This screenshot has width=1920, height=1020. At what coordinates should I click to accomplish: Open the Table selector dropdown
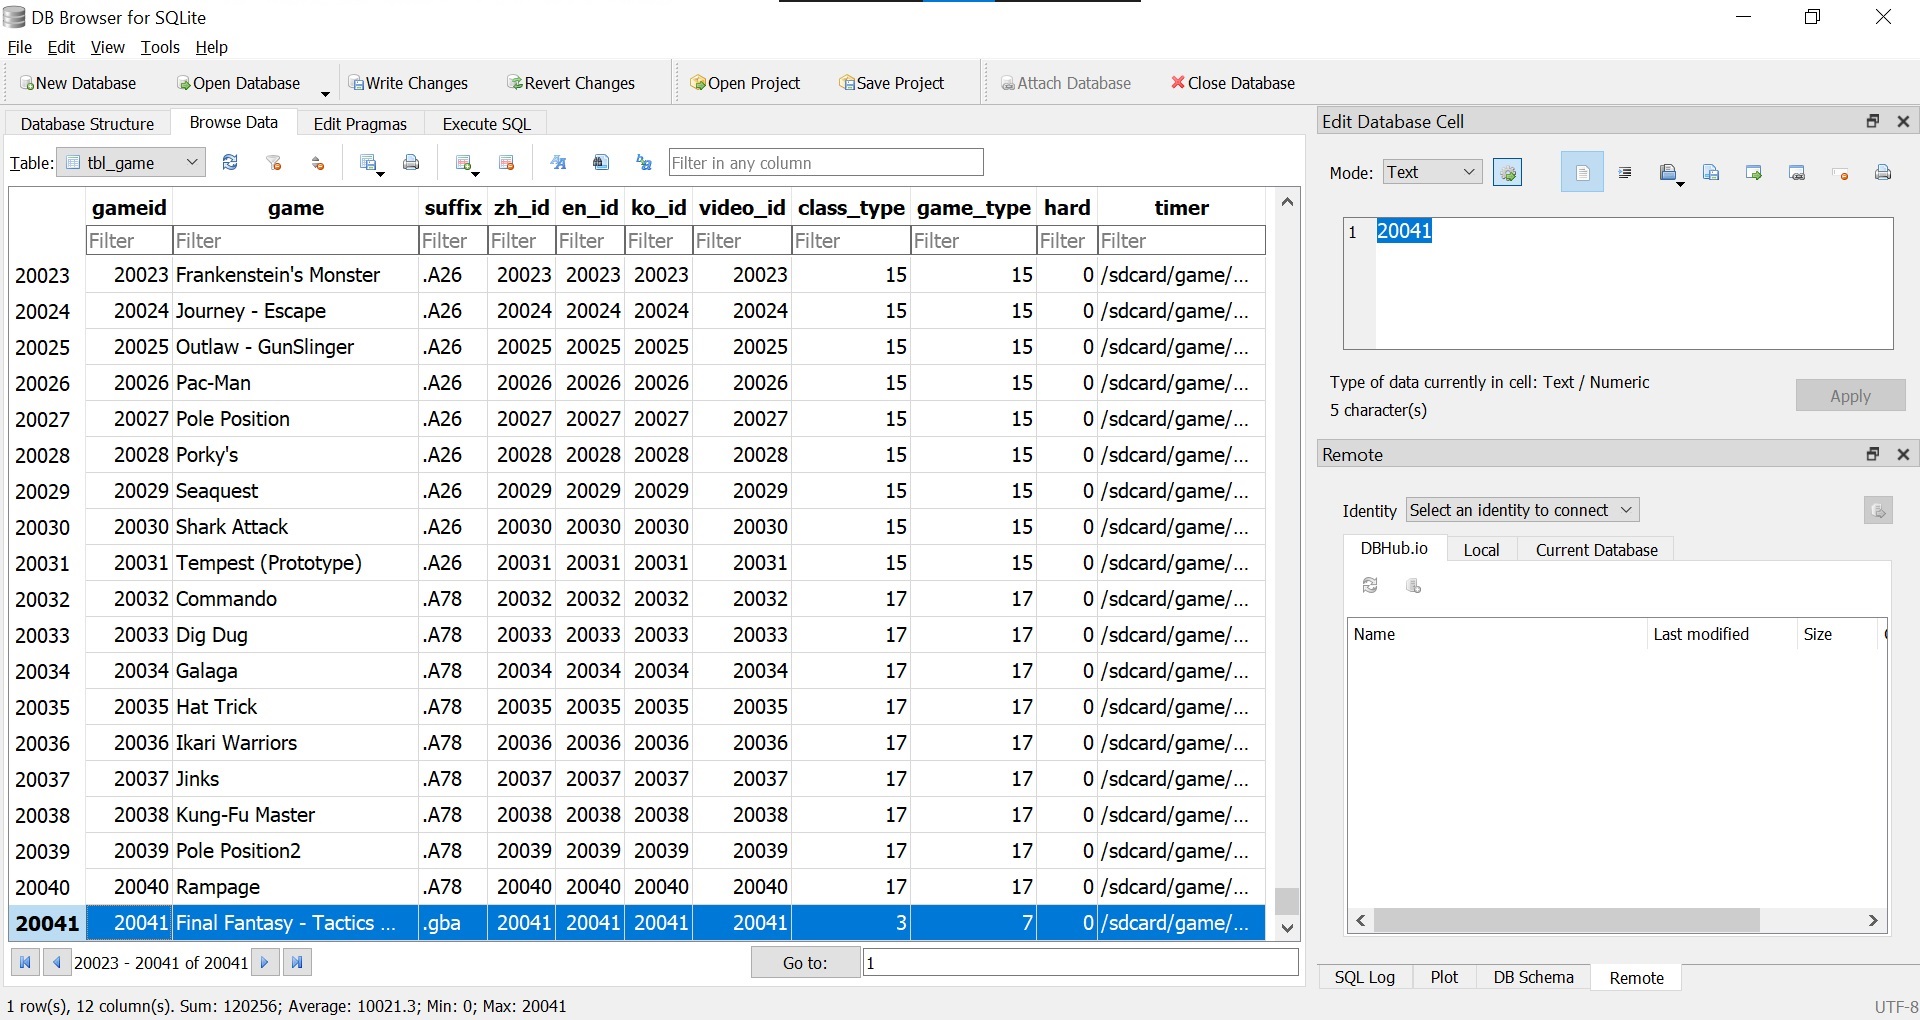pyautogui.click(x=132, y=163)
